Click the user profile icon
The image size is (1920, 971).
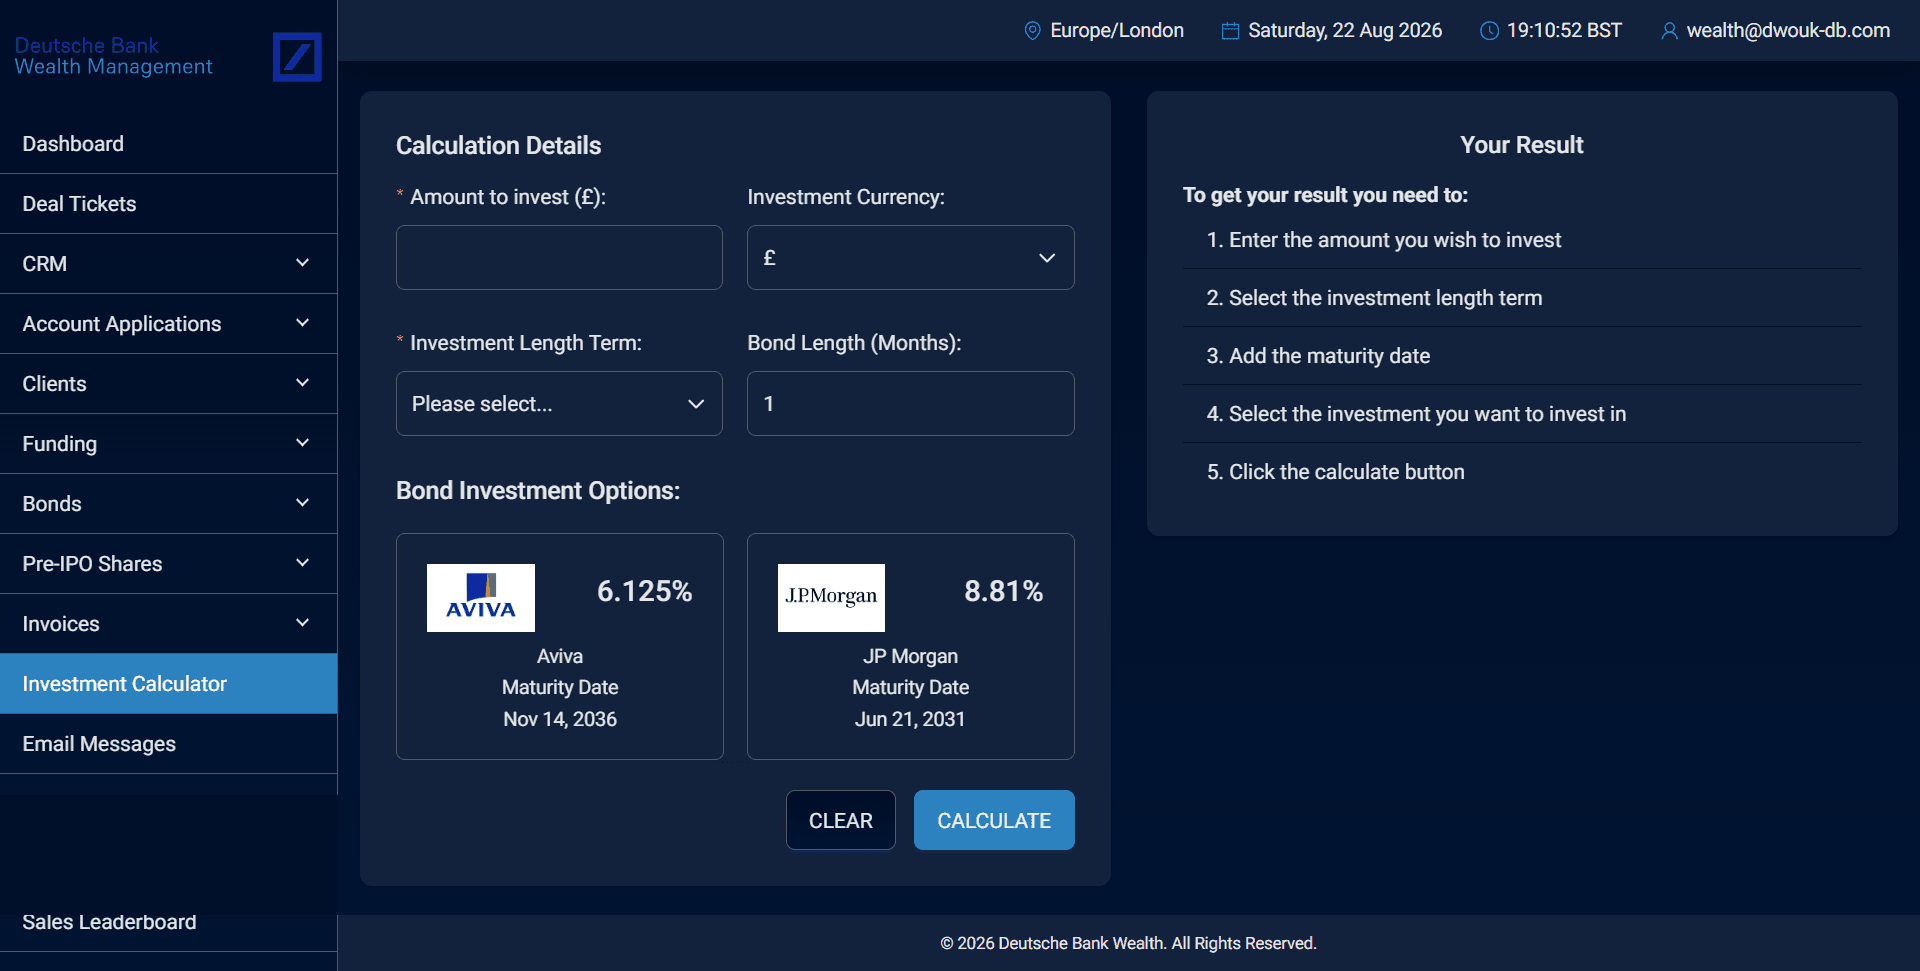point(1669,31)
